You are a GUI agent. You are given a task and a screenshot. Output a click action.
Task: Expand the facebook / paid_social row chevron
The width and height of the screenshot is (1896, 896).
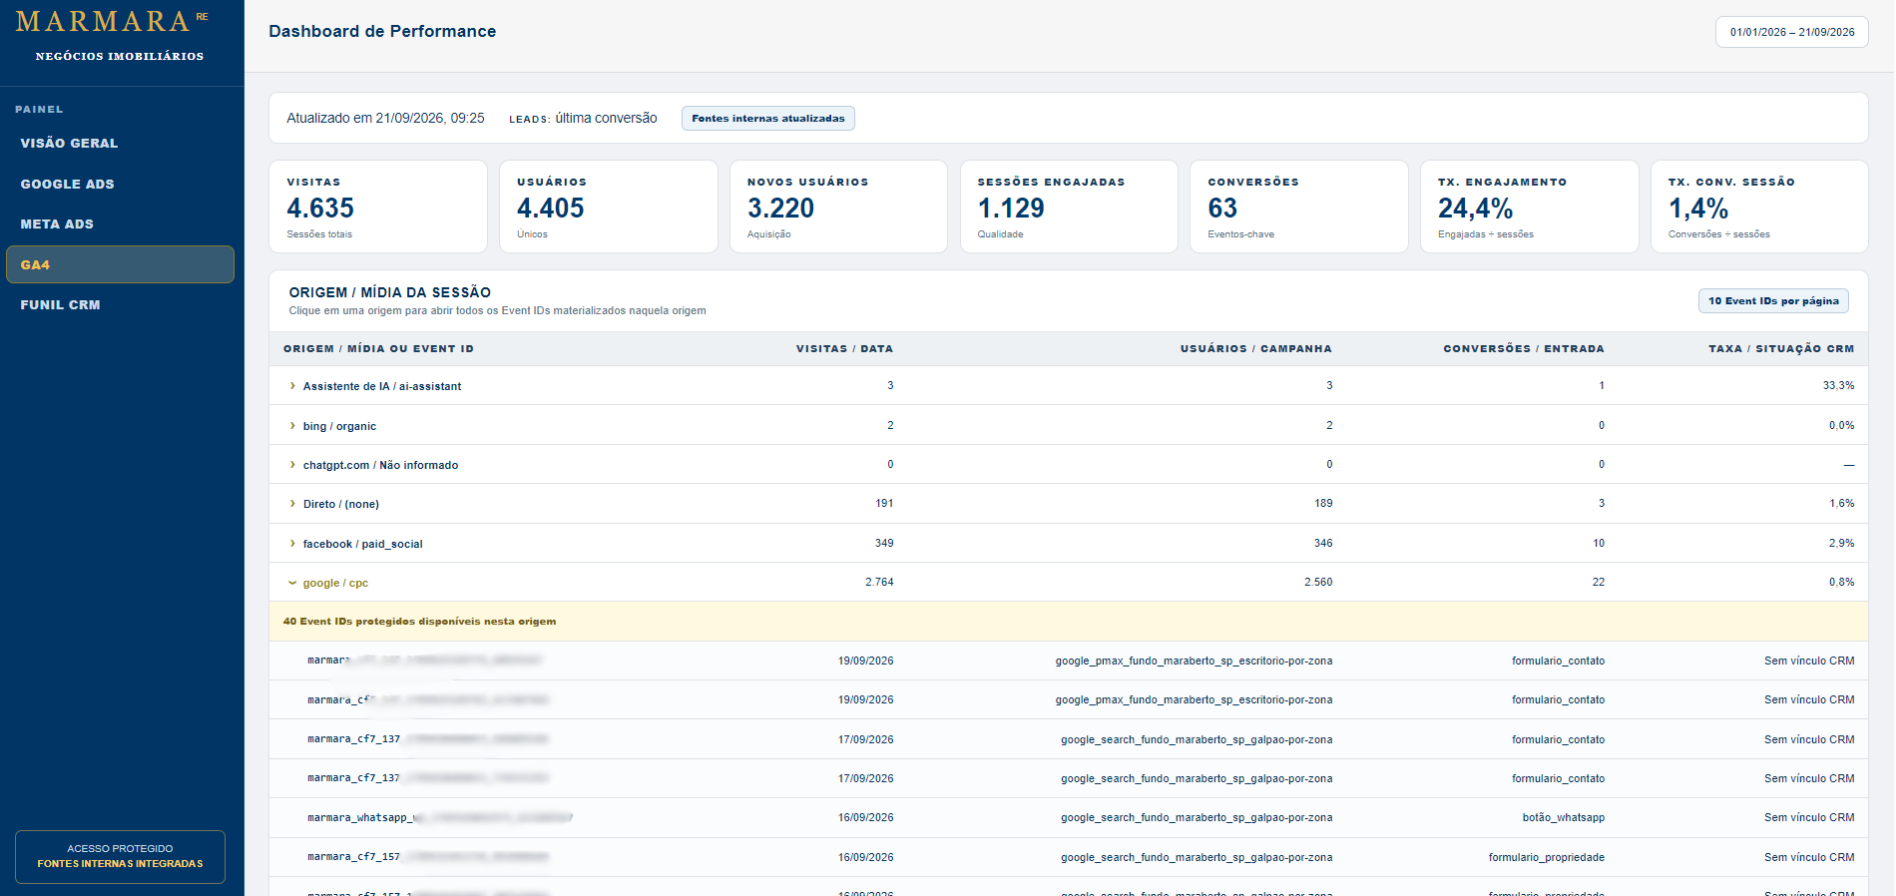pyautogui.click(x=292, y=544)
